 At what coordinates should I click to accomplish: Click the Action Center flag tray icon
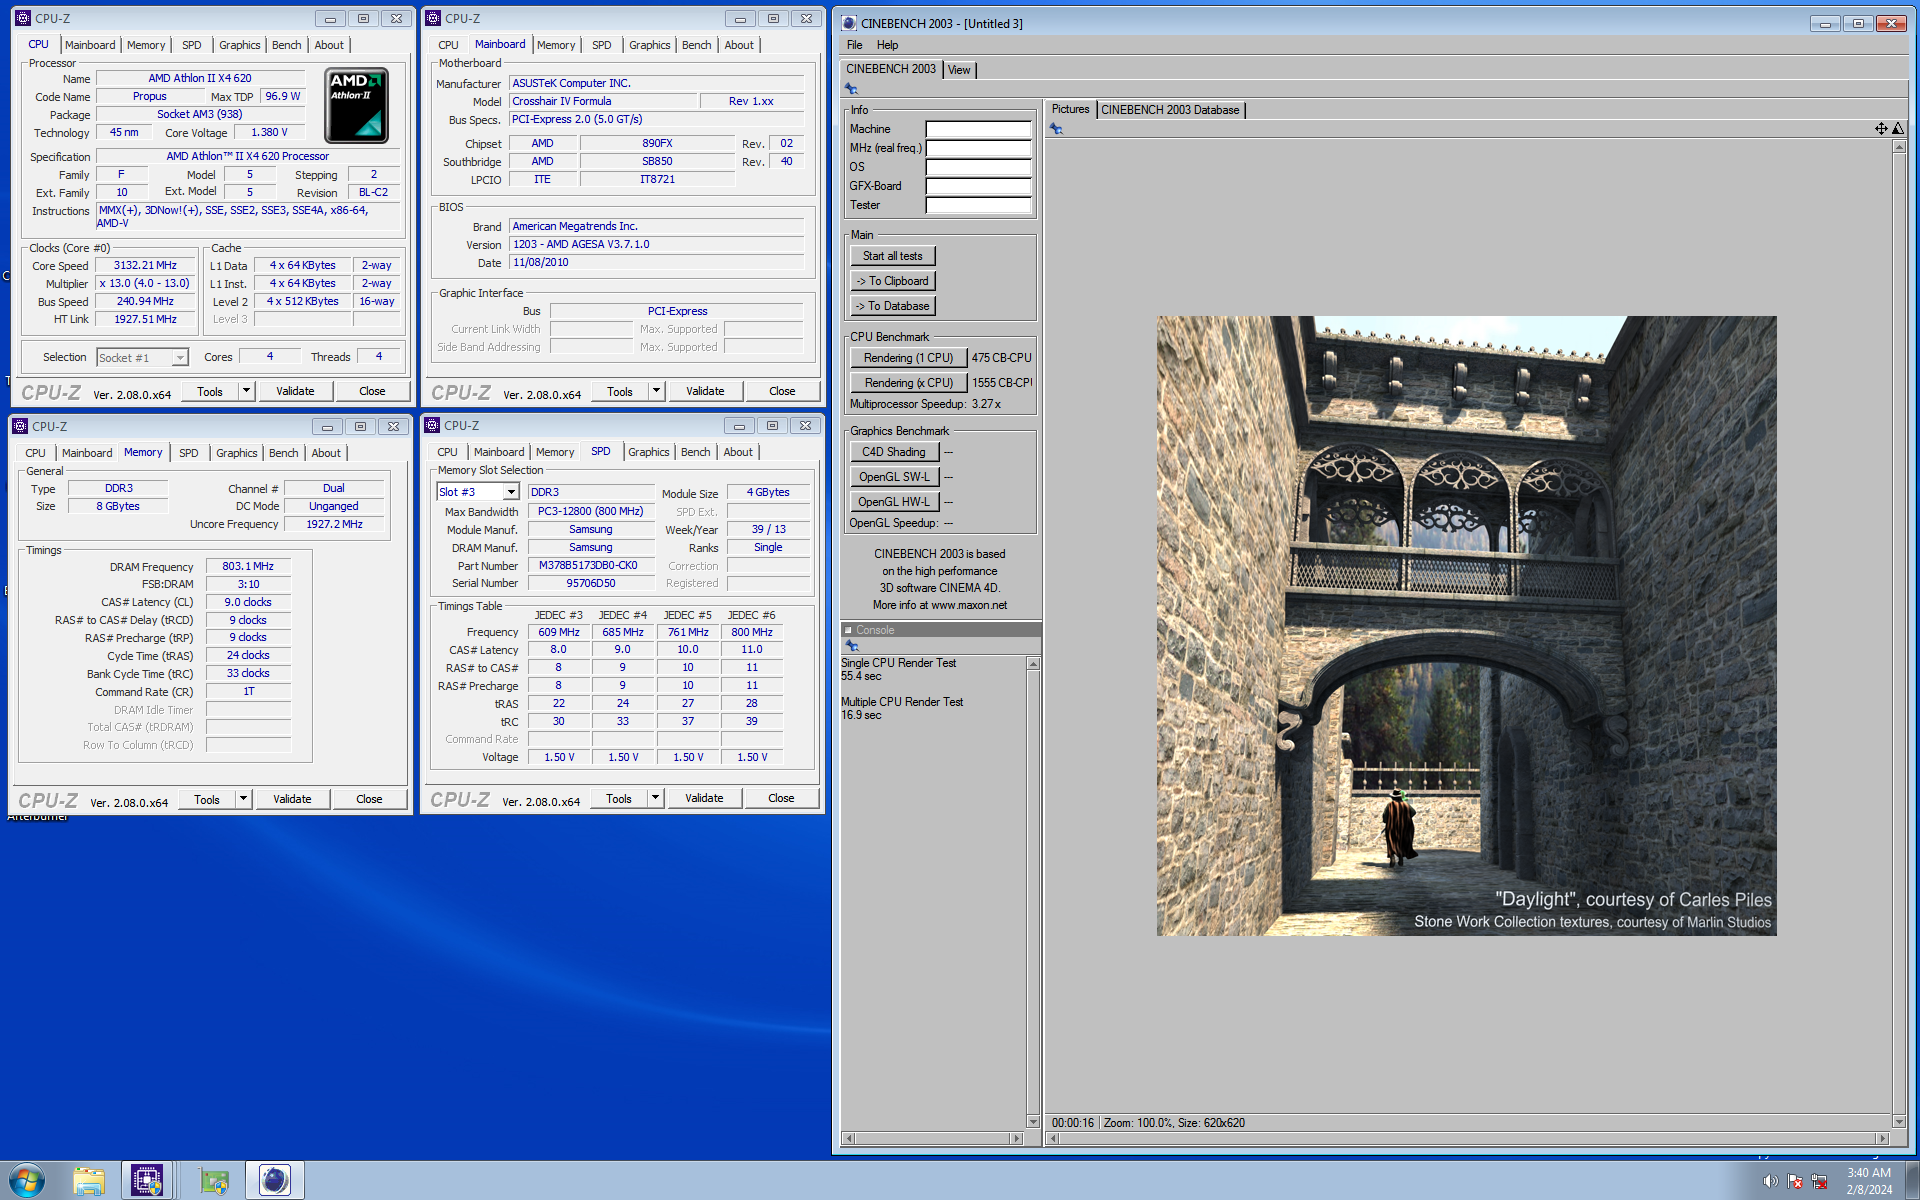[1795, 1181]
